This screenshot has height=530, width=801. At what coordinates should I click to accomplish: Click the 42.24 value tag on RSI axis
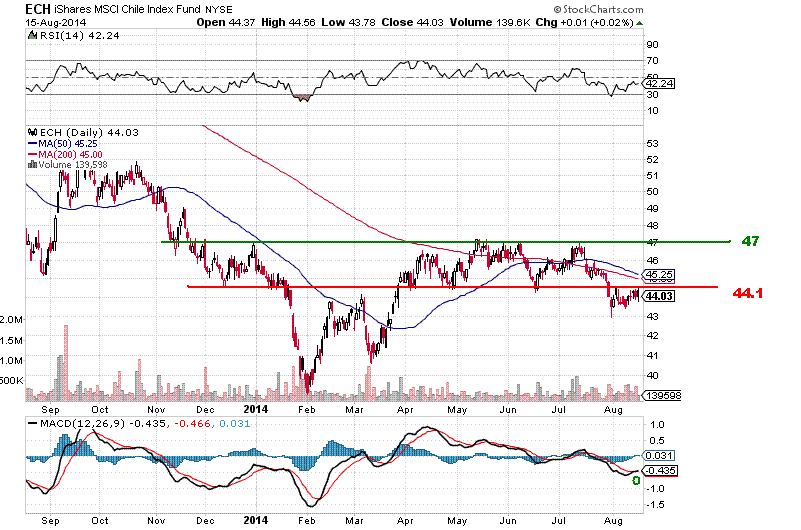tap(659, 83)
